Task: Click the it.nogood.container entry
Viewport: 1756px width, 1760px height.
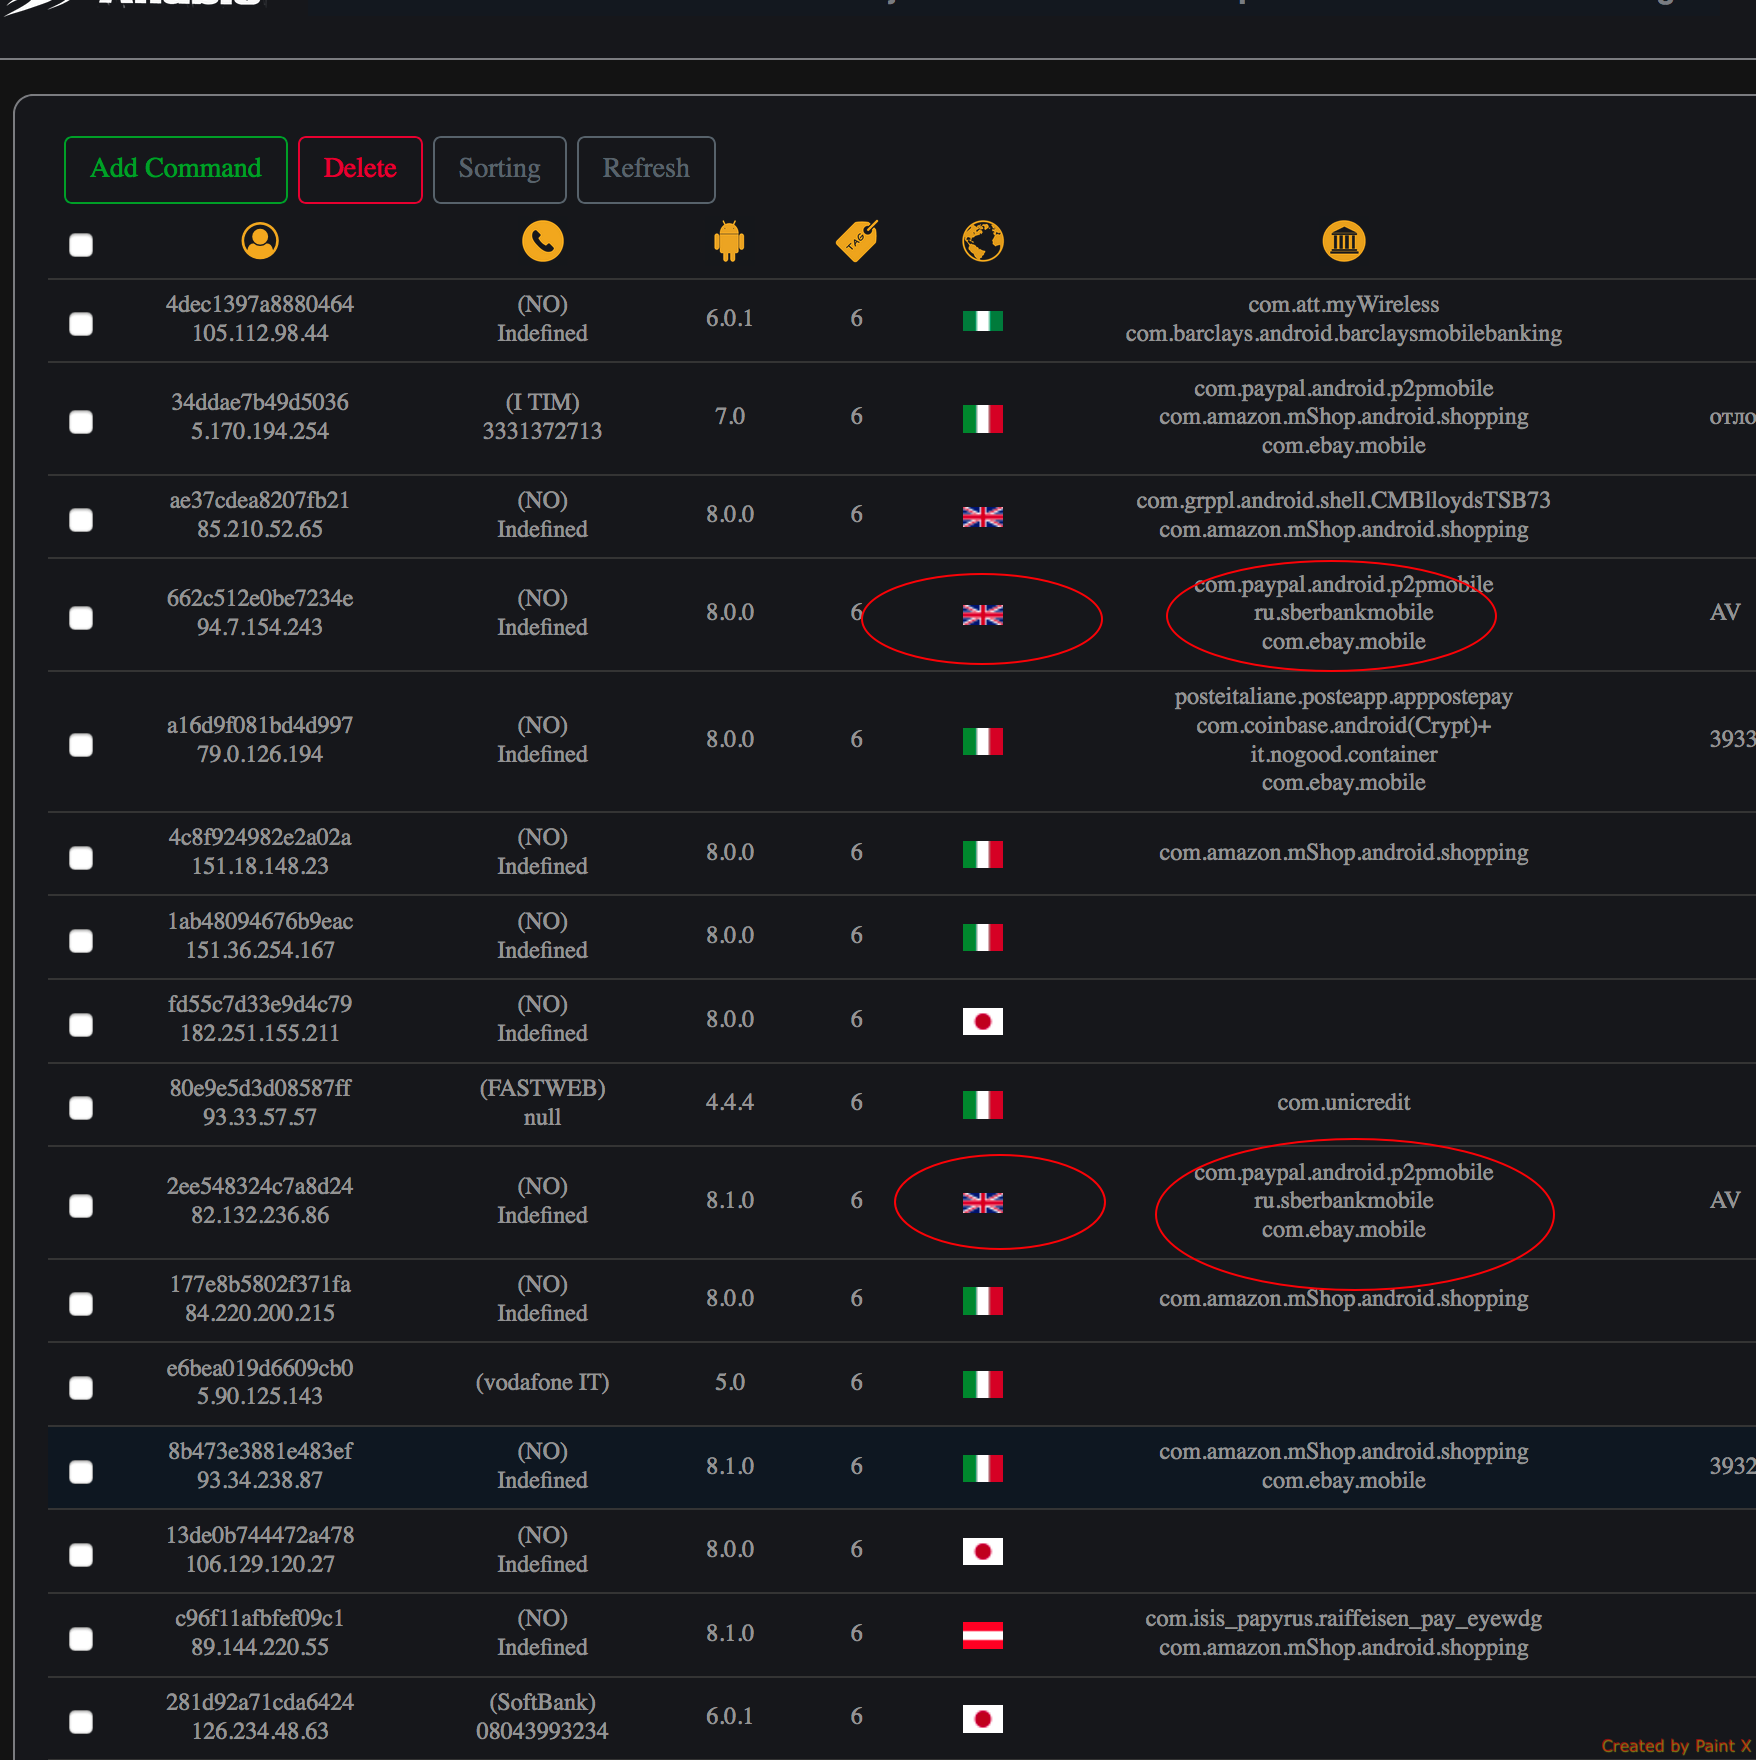Action: [x=1343, y=754]
